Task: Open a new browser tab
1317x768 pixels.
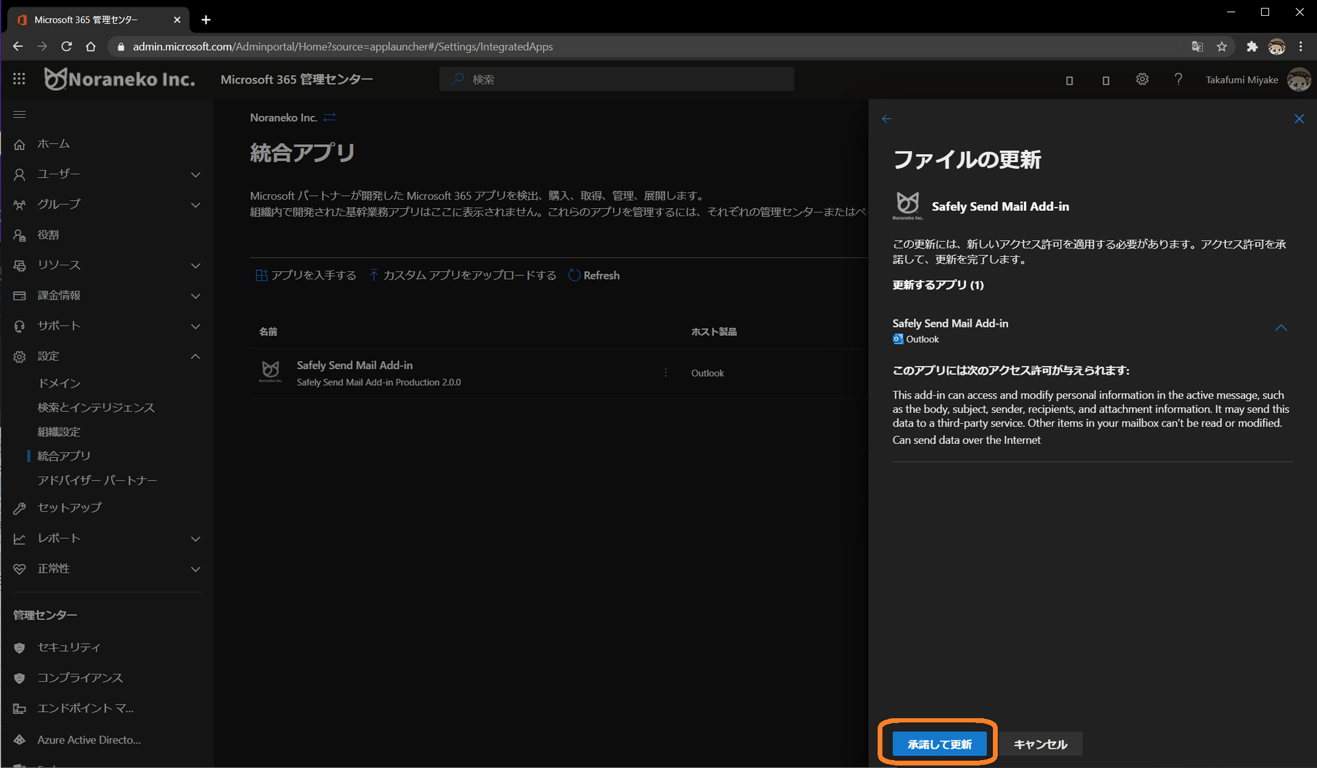Action: point(206,19)
